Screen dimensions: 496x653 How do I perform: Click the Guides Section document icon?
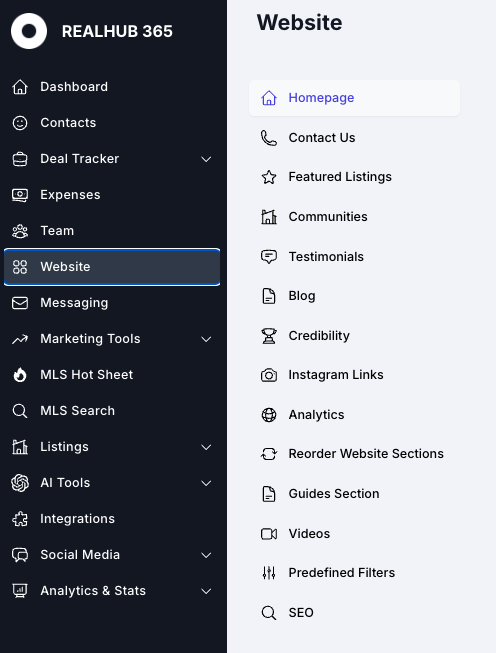pos(269,494)
